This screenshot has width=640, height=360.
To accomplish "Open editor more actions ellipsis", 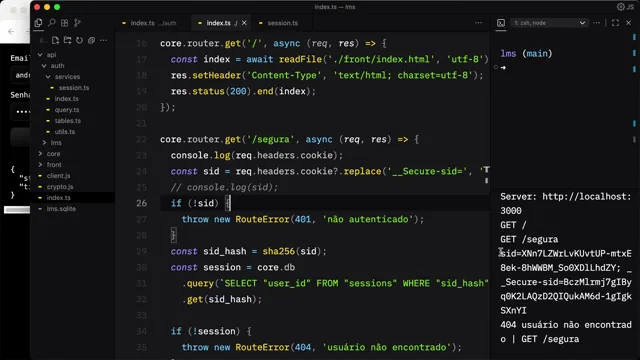I will click(478, 23).
